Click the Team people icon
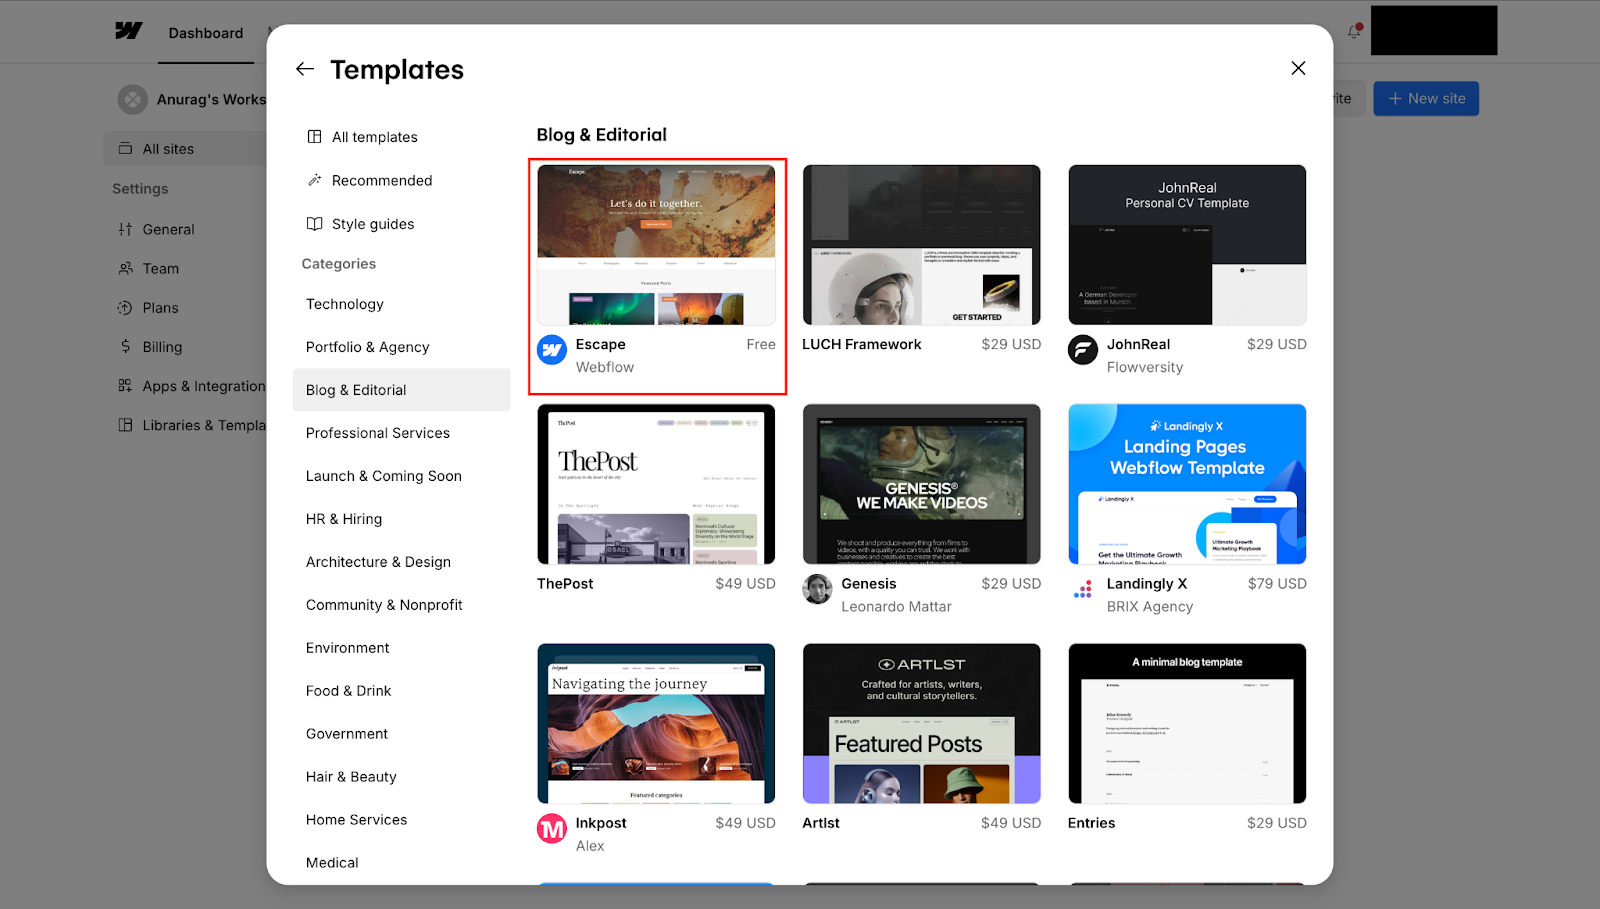 point(125,268)
